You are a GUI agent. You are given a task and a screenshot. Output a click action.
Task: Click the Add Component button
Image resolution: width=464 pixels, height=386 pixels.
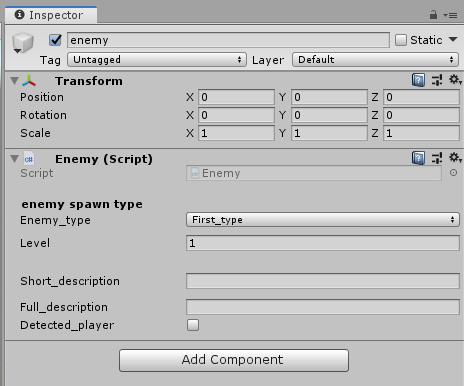[234, 360]
